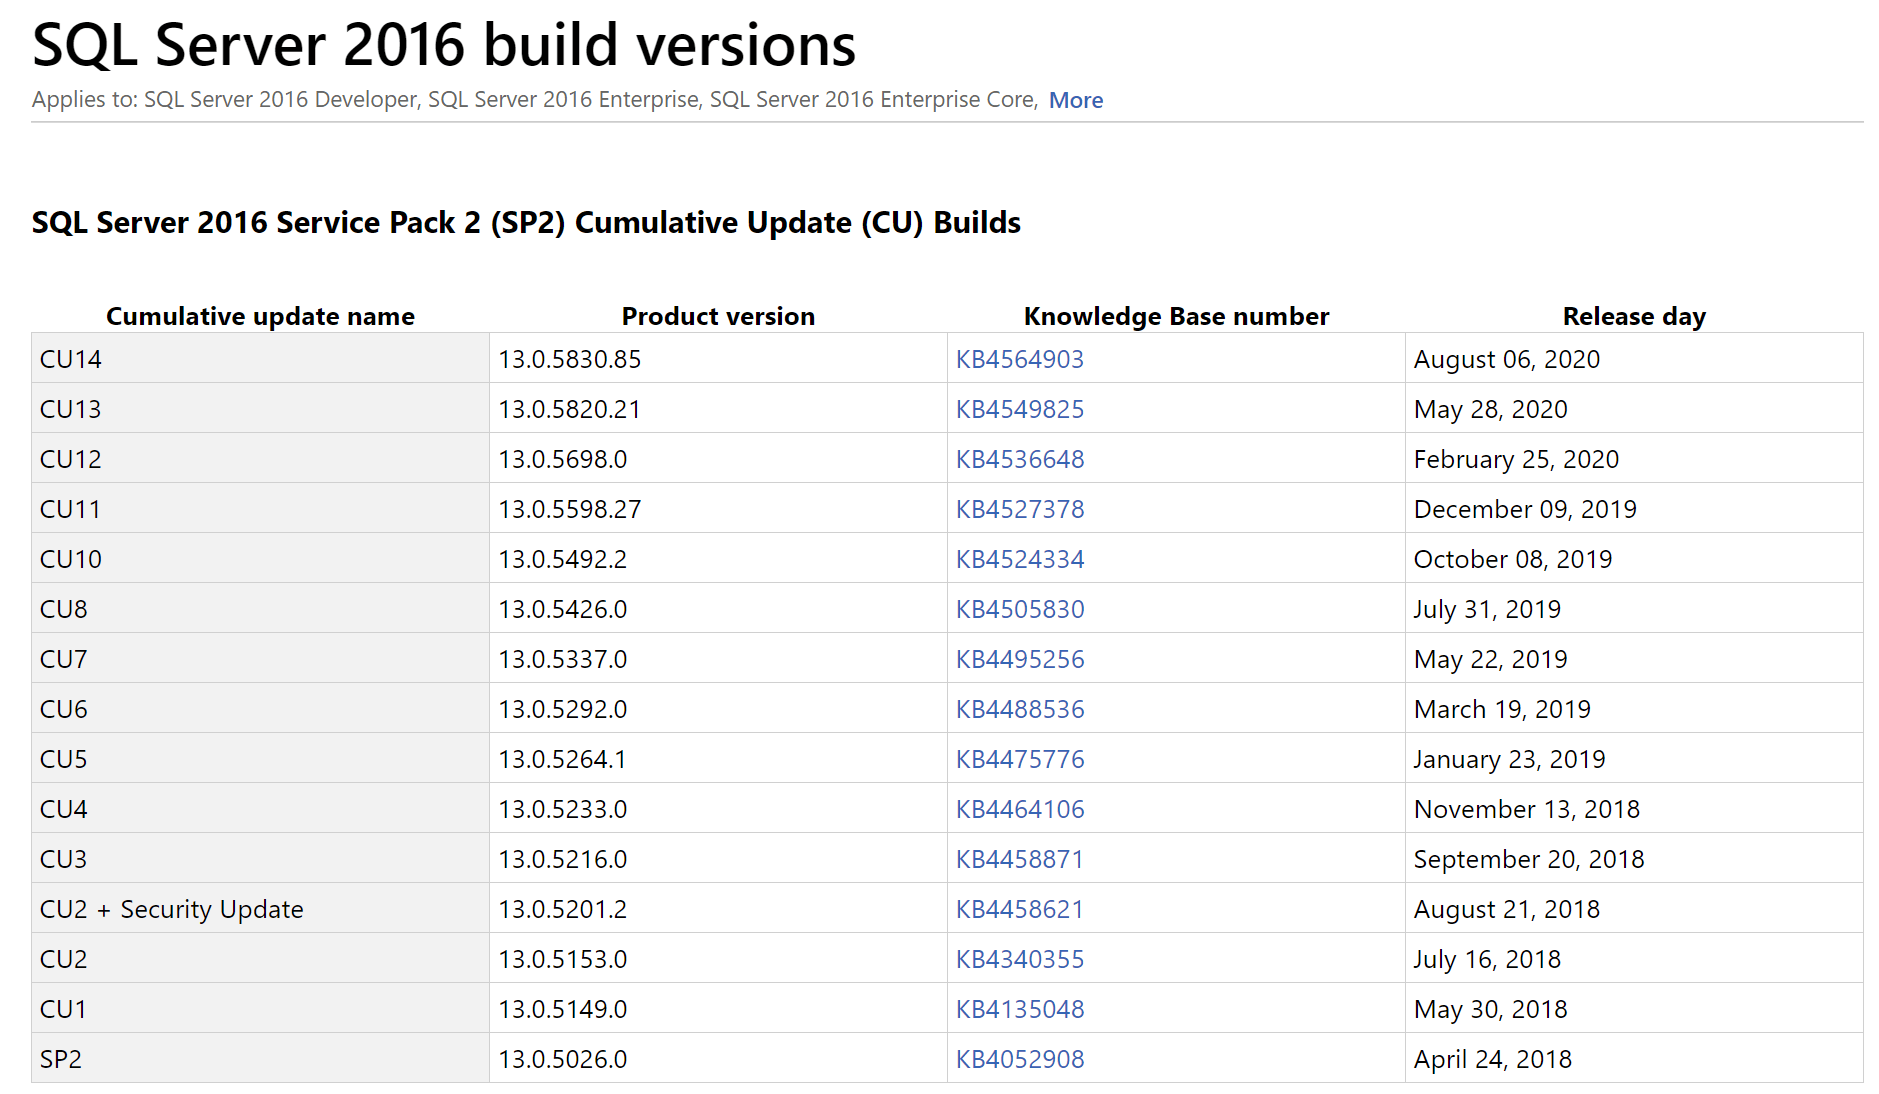Open the KB4536648 article for CU12

click(1019, 458)
